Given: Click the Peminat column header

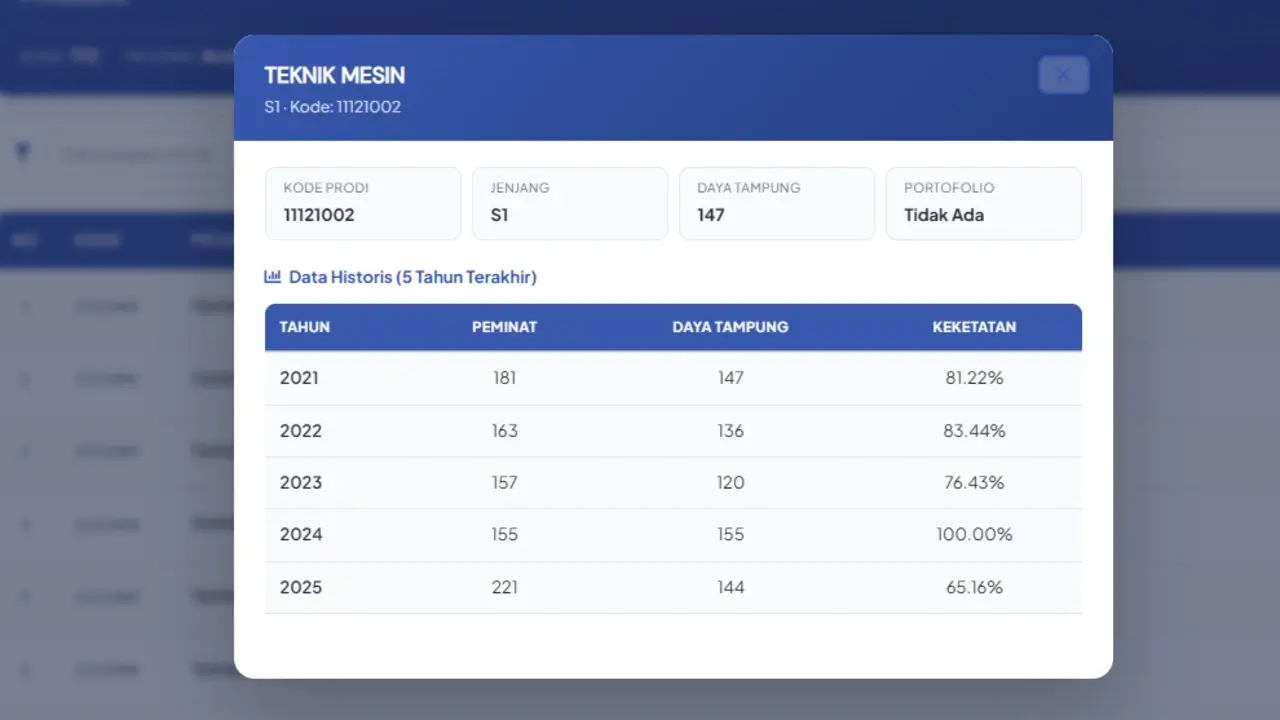Looking at the screenshot, I should click(x=505, y=327).
